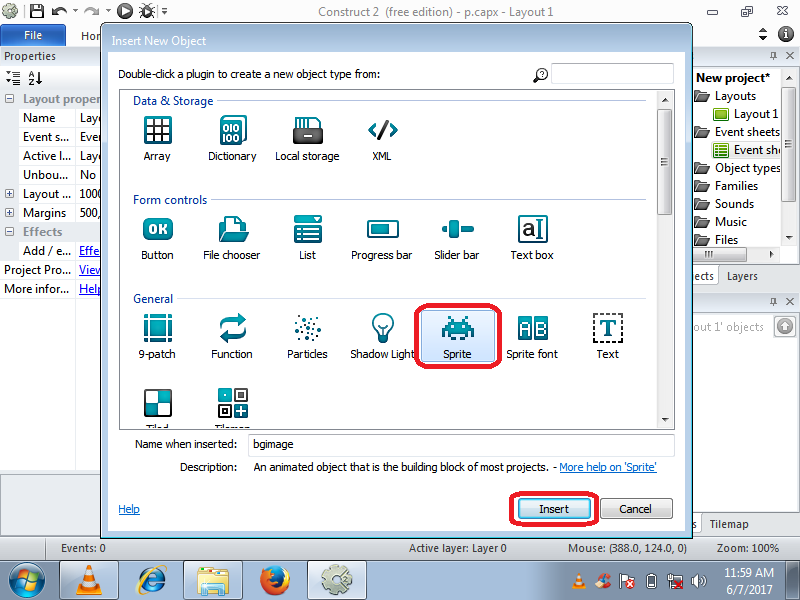The height and width of the screenshot is (600, 800).
Task: Expand the Layout size property
Action: [10, 194]
